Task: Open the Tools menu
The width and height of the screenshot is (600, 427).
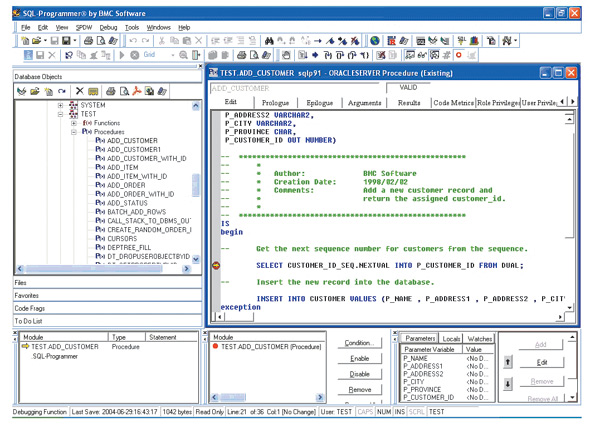Action: 132,28
